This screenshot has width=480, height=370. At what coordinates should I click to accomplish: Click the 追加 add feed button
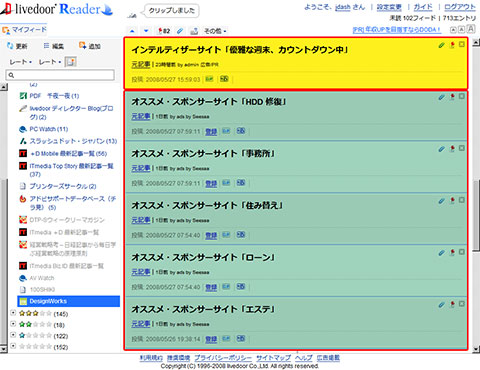coord(90,46)
